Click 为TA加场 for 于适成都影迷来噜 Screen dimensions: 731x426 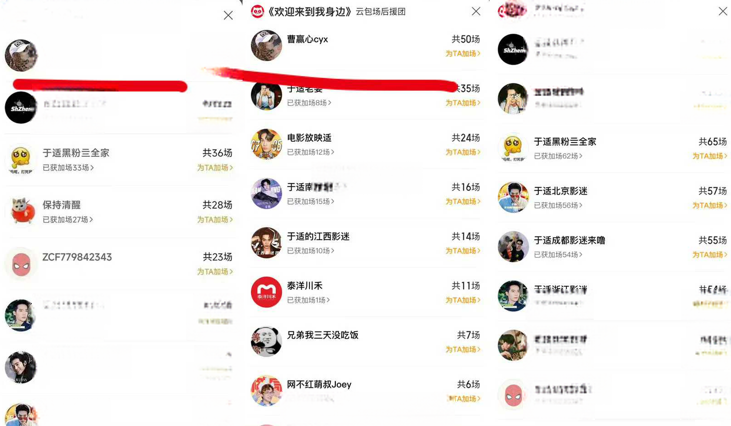click(710, 254)
